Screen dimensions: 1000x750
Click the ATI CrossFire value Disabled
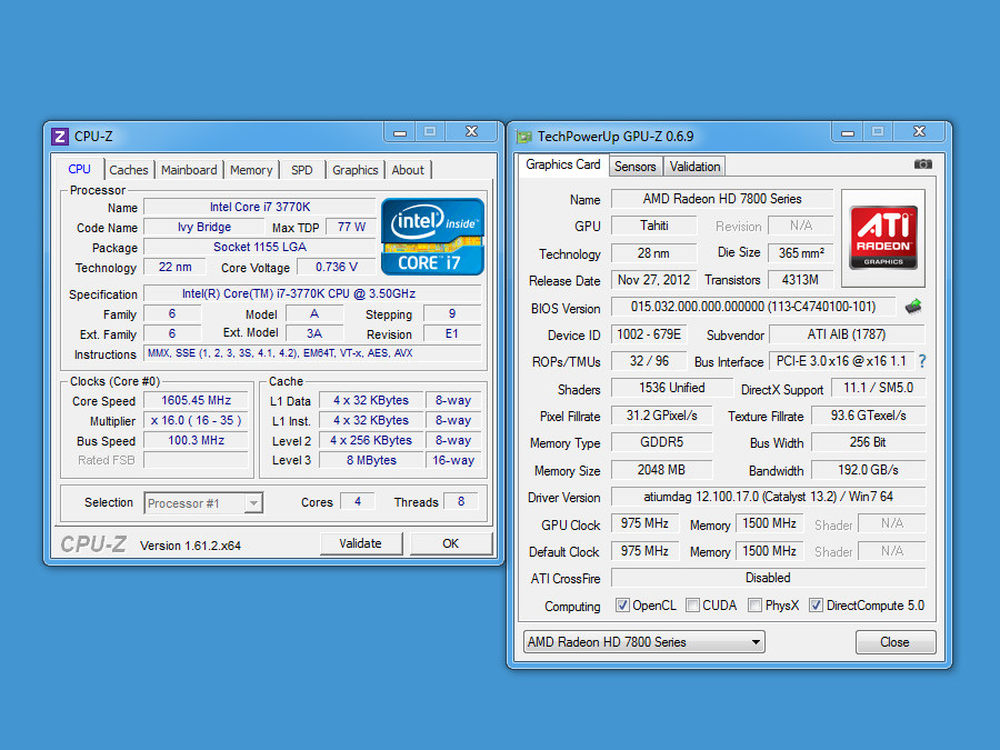point(768,578)
